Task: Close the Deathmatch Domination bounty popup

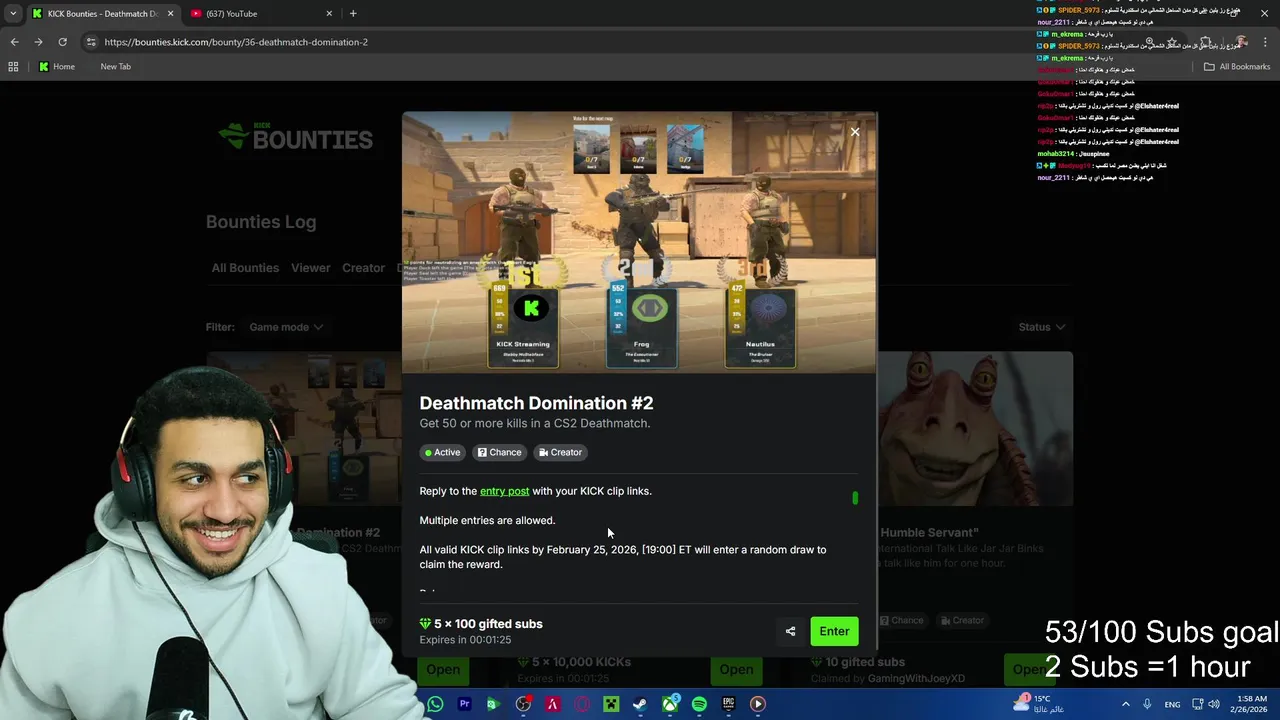Action: 855,132
